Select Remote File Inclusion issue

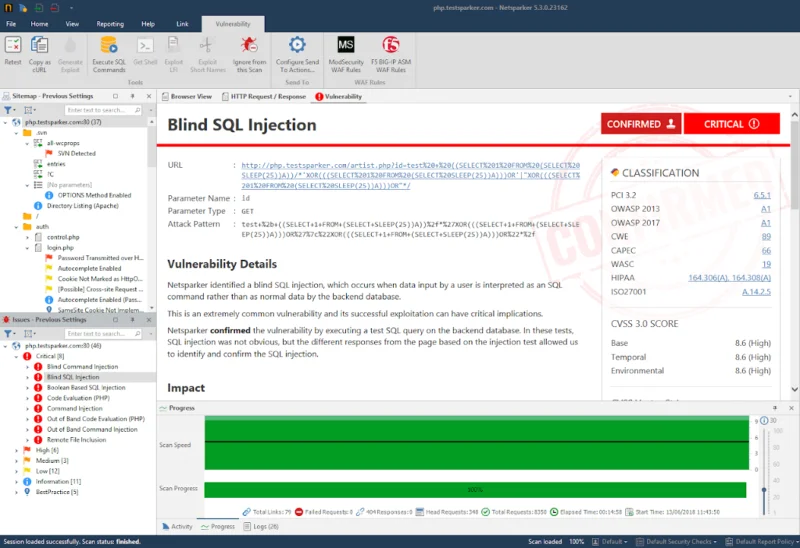[77, 439]
